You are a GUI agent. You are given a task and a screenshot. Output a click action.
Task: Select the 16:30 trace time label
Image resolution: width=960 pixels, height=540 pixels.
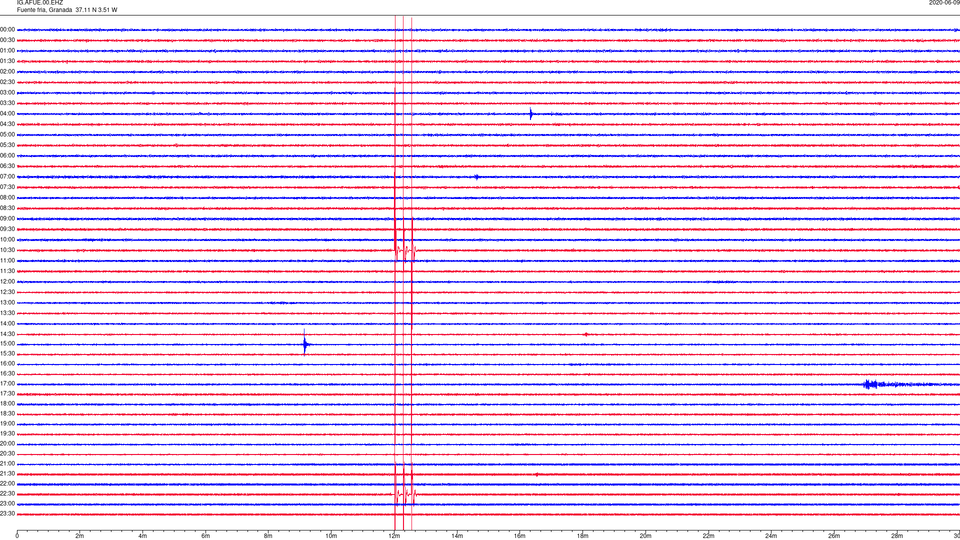(x=7, y=373)
